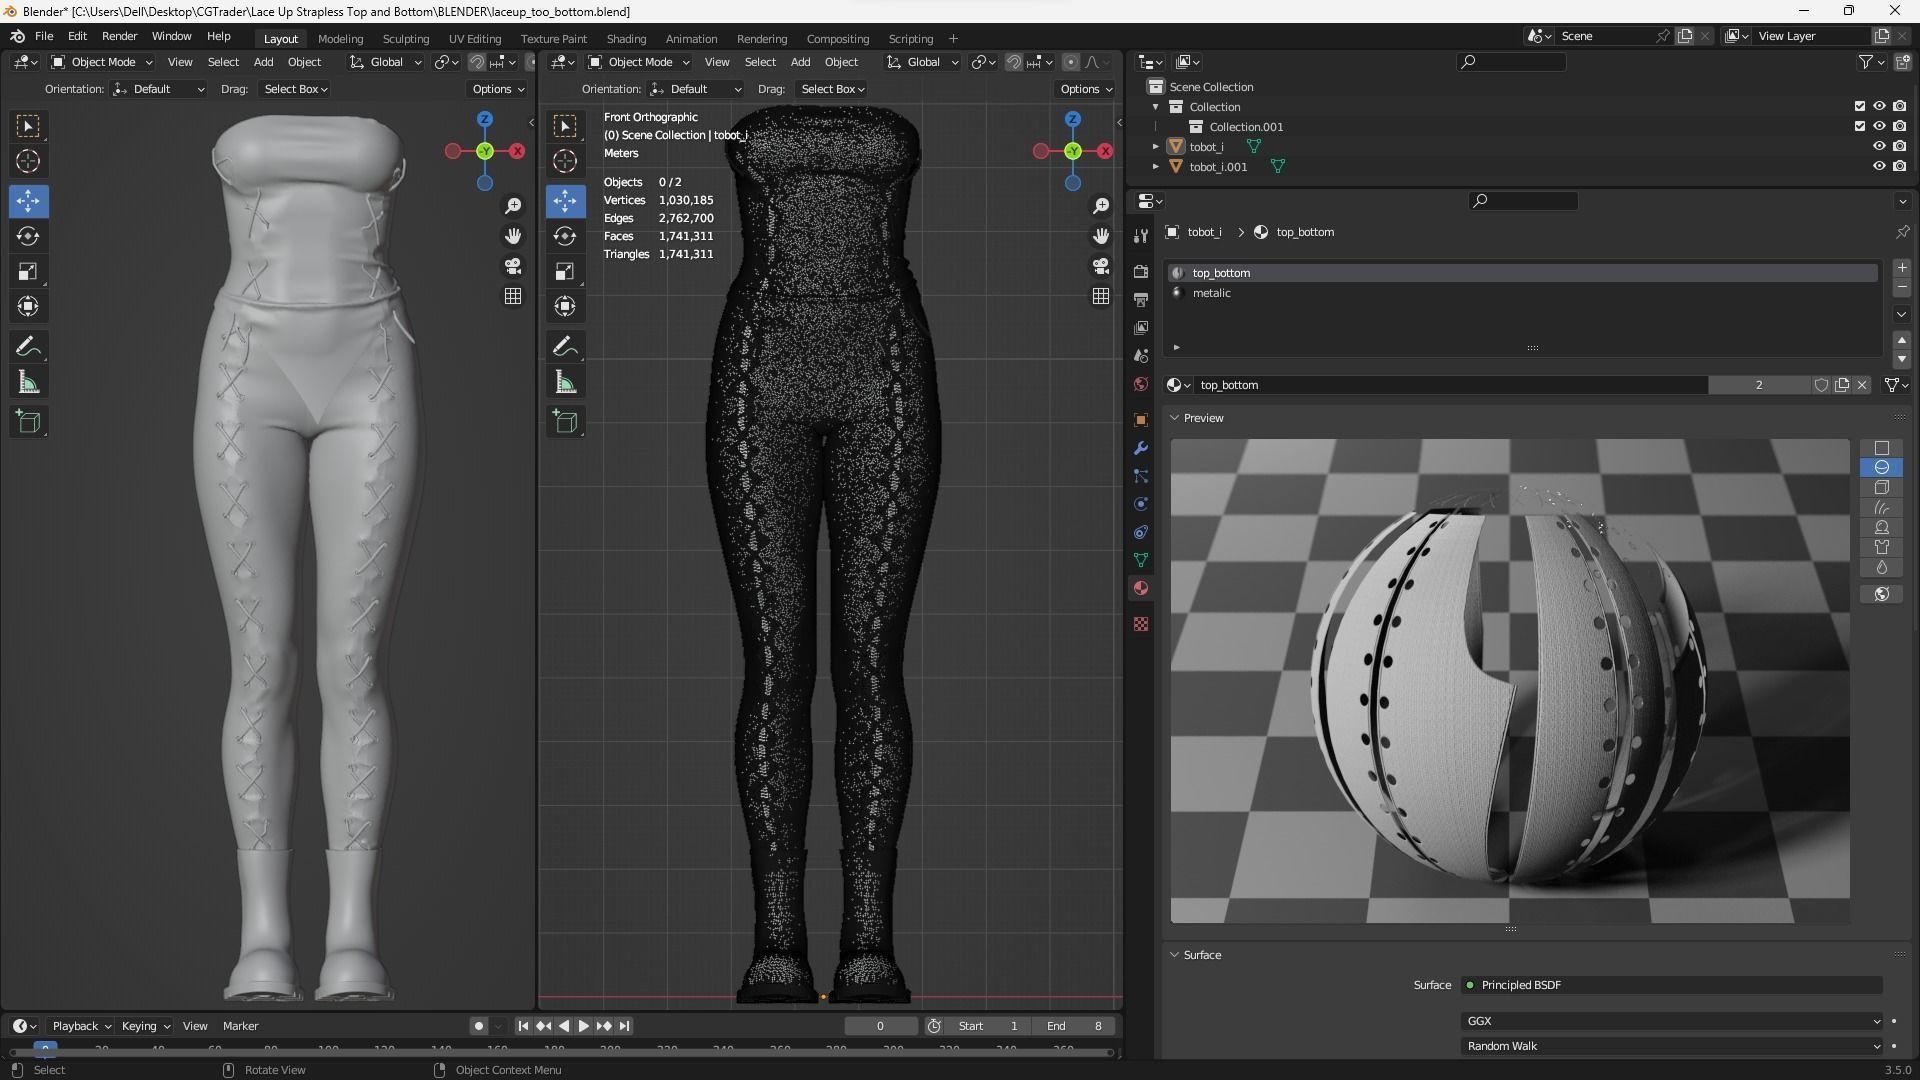The width and height of the screenshot is (1920, 1080).
Task: Open the Texture properties tab
Action: 1141,624
